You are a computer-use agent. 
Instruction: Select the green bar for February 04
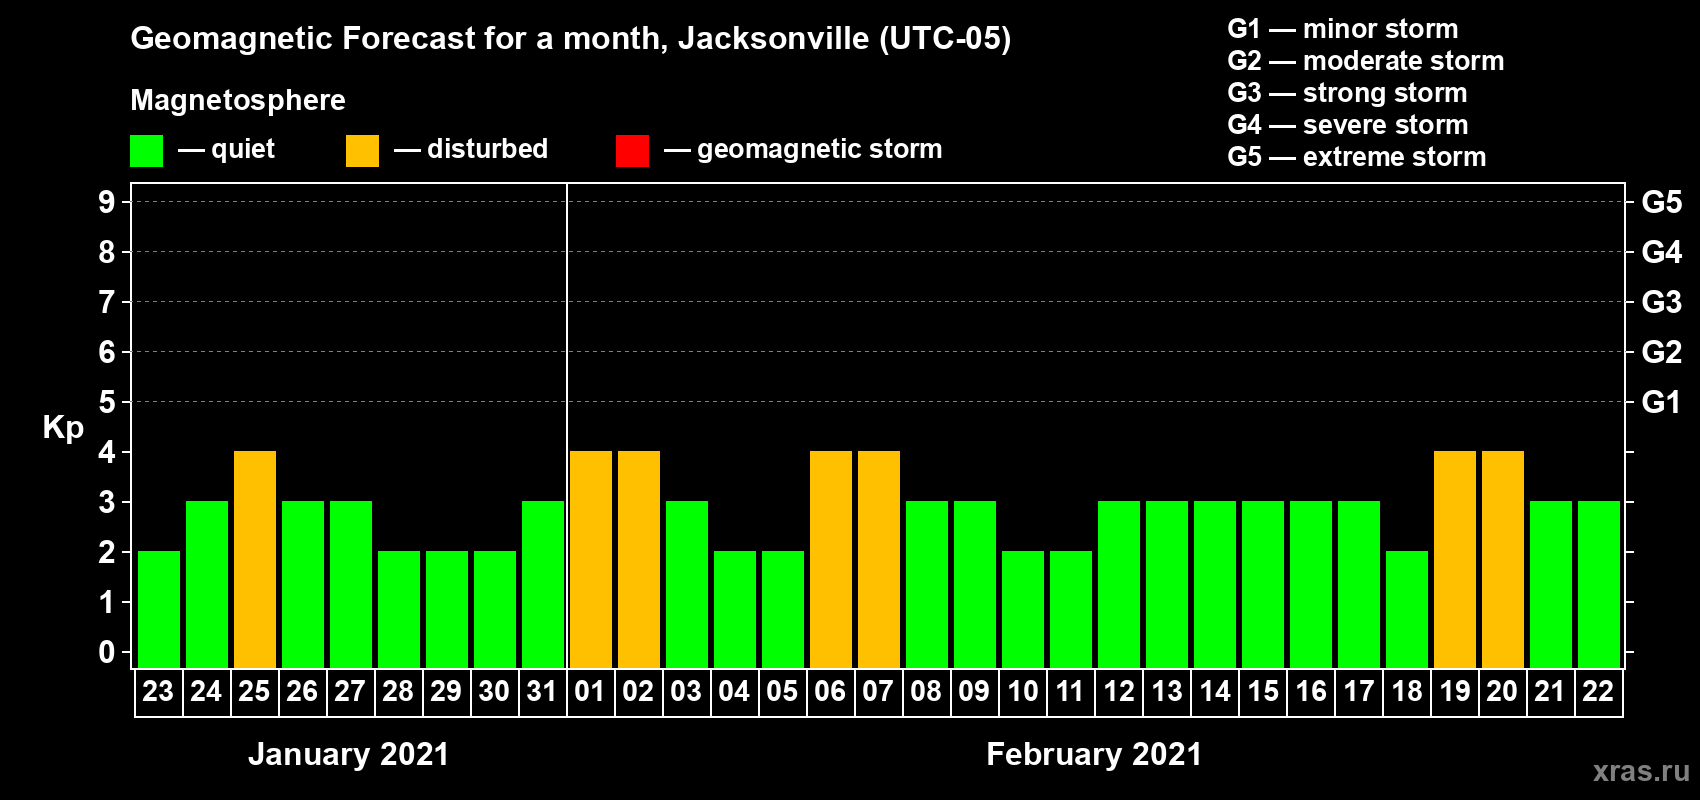(x=735, y=609)
